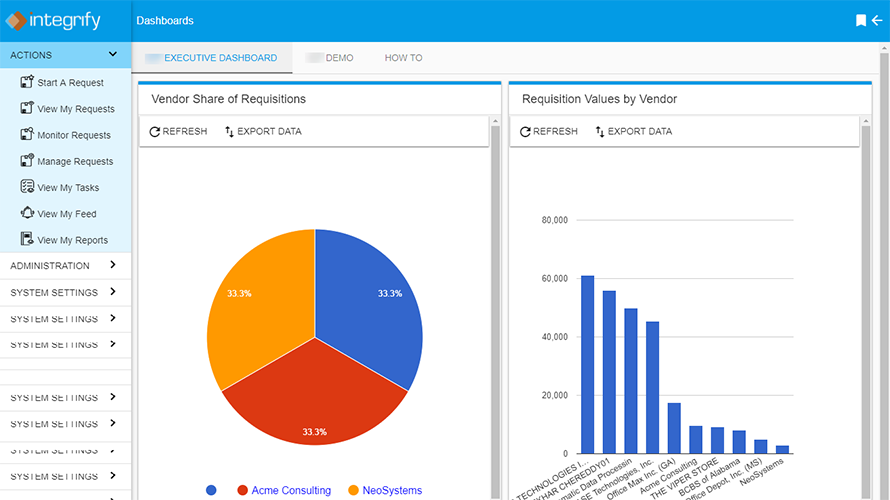
Task: Open the Start A Request link
Action: (x=70, y=83)
